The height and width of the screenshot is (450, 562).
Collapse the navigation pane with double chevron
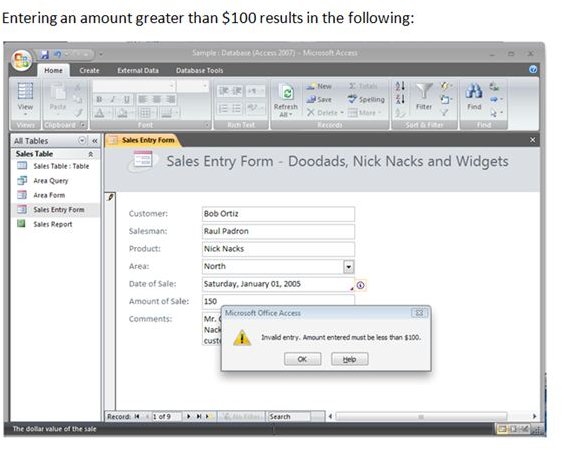(x=95, y=141)
